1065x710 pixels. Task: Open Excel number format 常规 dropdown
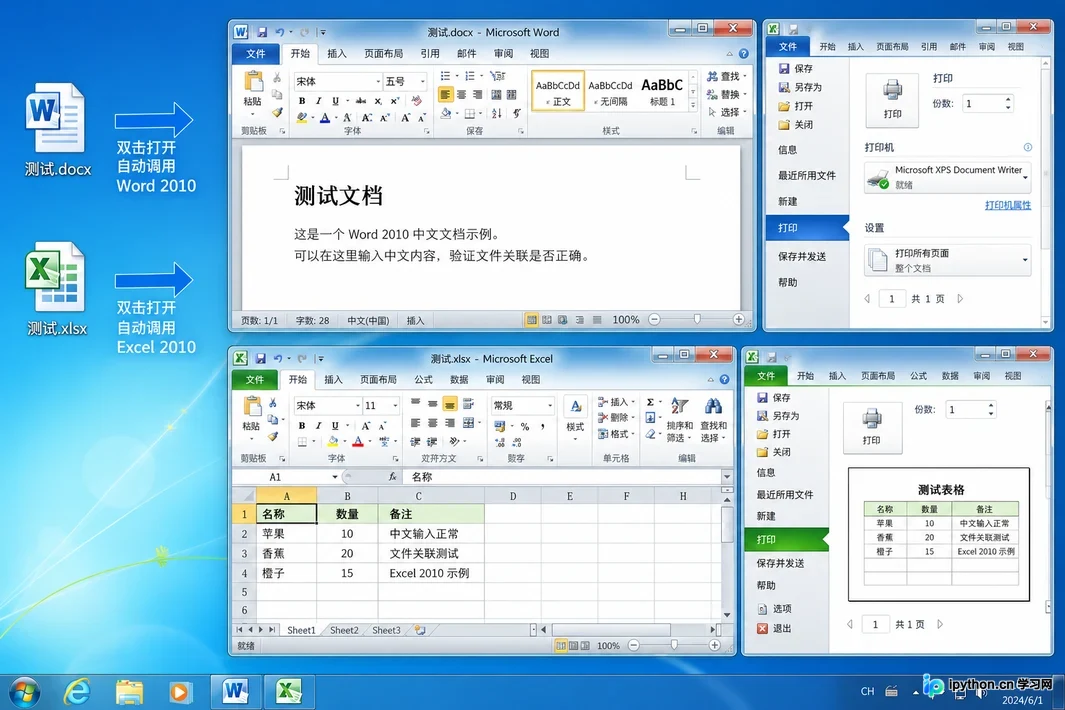[x=549, y=406]
